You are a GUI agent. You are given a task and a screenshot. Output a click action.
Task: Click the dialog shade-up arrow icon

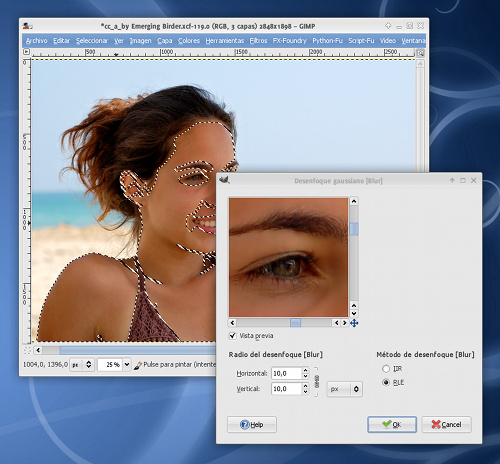tap(452, 180)
